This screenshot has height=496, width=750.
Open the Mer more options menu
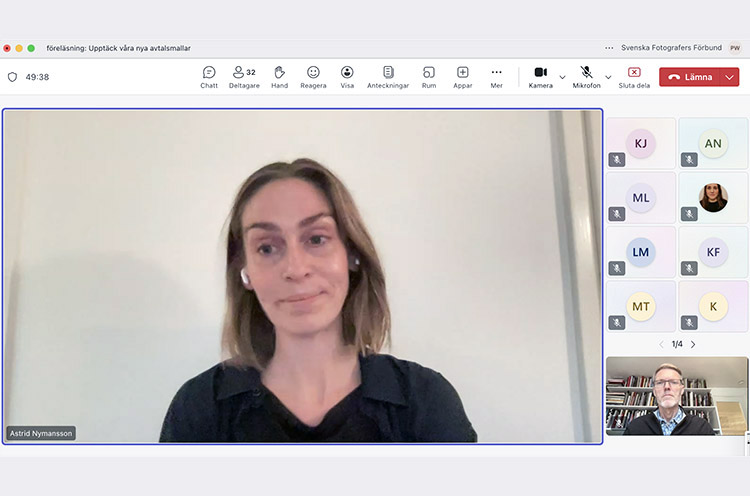[496, 77]
